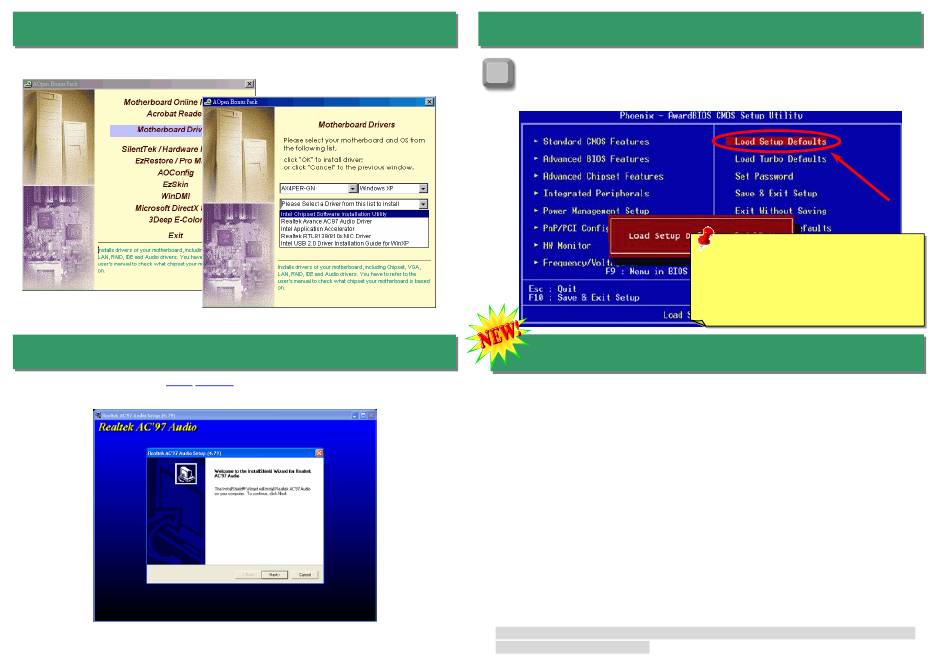Select Load Setup Defaults in BIOS
This screenshot has height=659, width=950.
[780, 142]
